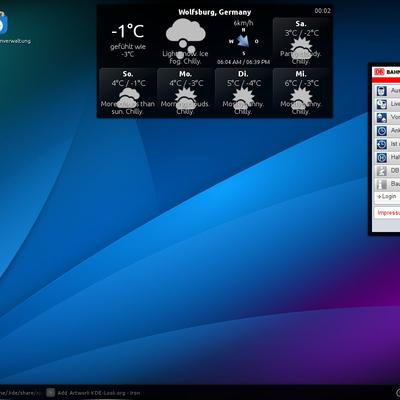This screenshot has height=400, width=400.
Task: Click the Mo. morning clouds forecast icon
Action: pyautogui.click(x=185, y=98)
